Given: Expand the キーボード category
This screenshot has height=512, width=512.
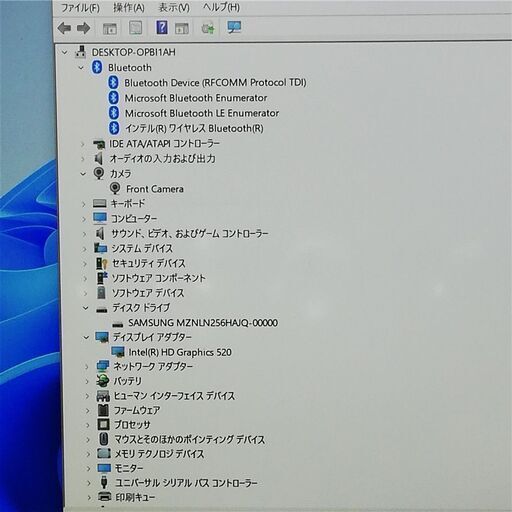Looking at the screenshot, I should pyautogui.click(x=84, y=204).
